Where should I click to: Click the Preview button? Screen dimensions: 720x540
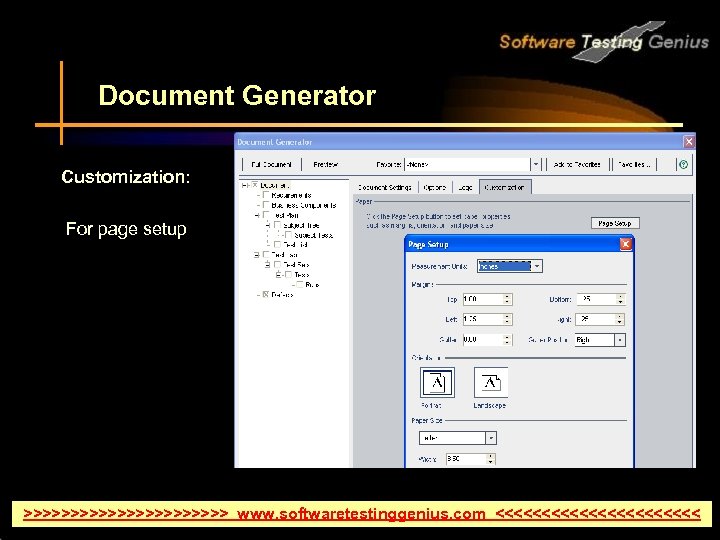[326, 164]
